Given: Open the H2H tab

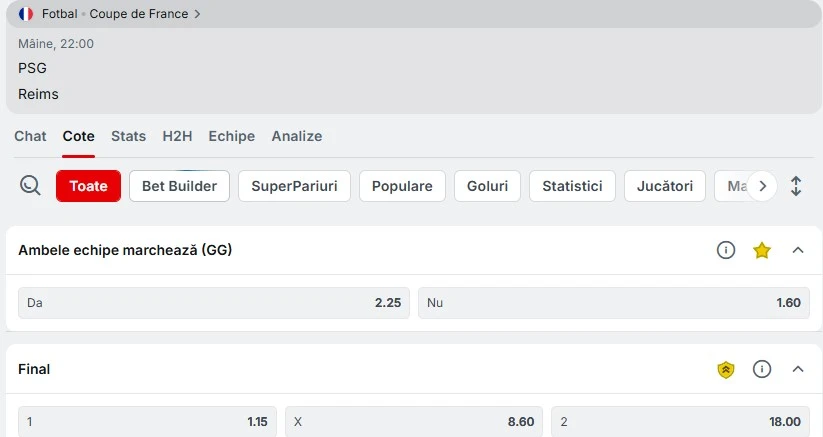Looking at the screenshot, I should pyautogui.click(x=177, y=136).
